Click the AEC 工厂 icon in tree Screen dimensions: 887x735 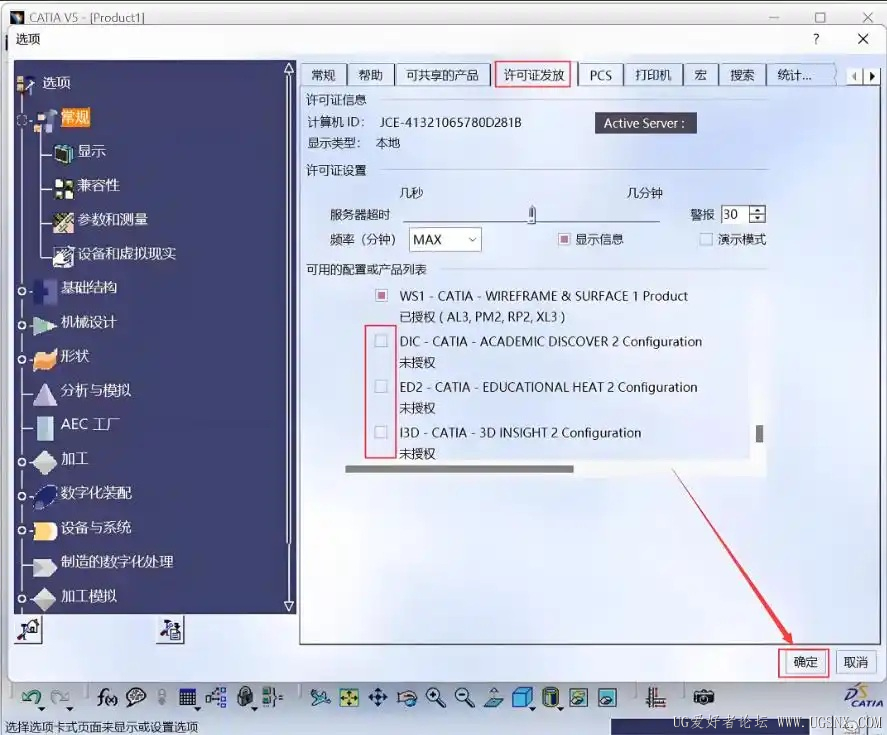45,428
